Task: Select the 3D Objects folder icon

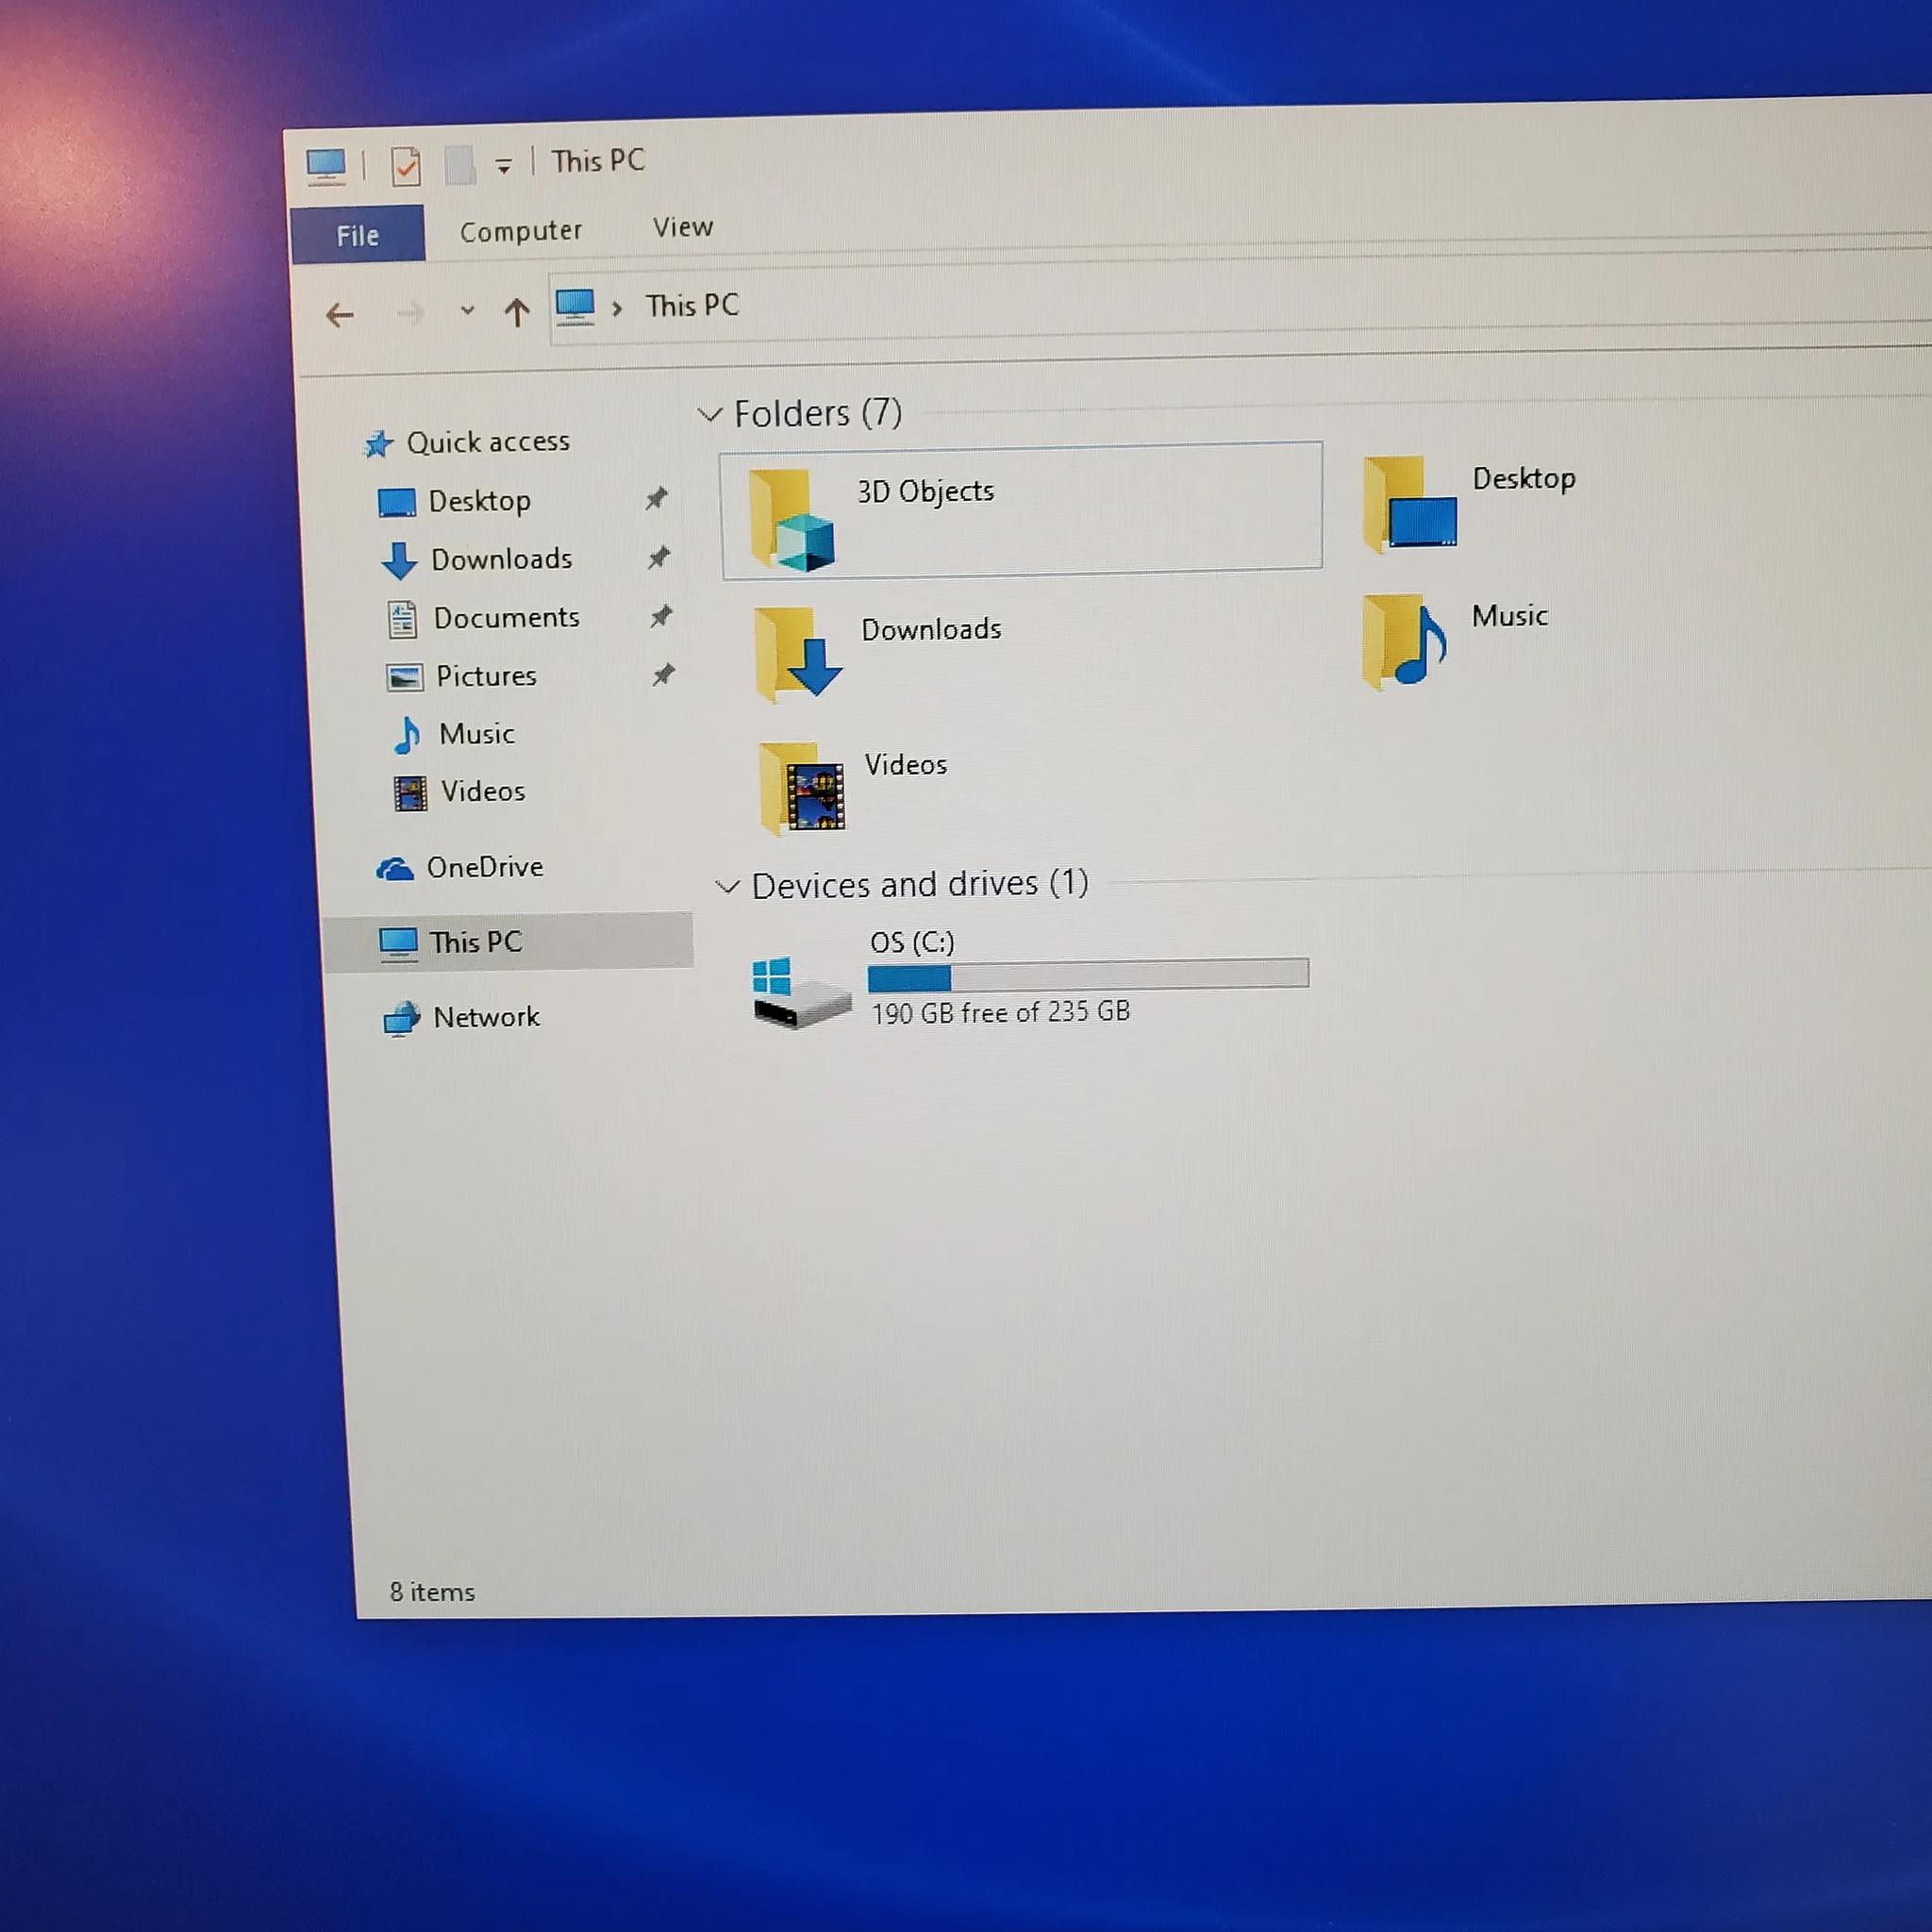Action: (x=791, y=521)
